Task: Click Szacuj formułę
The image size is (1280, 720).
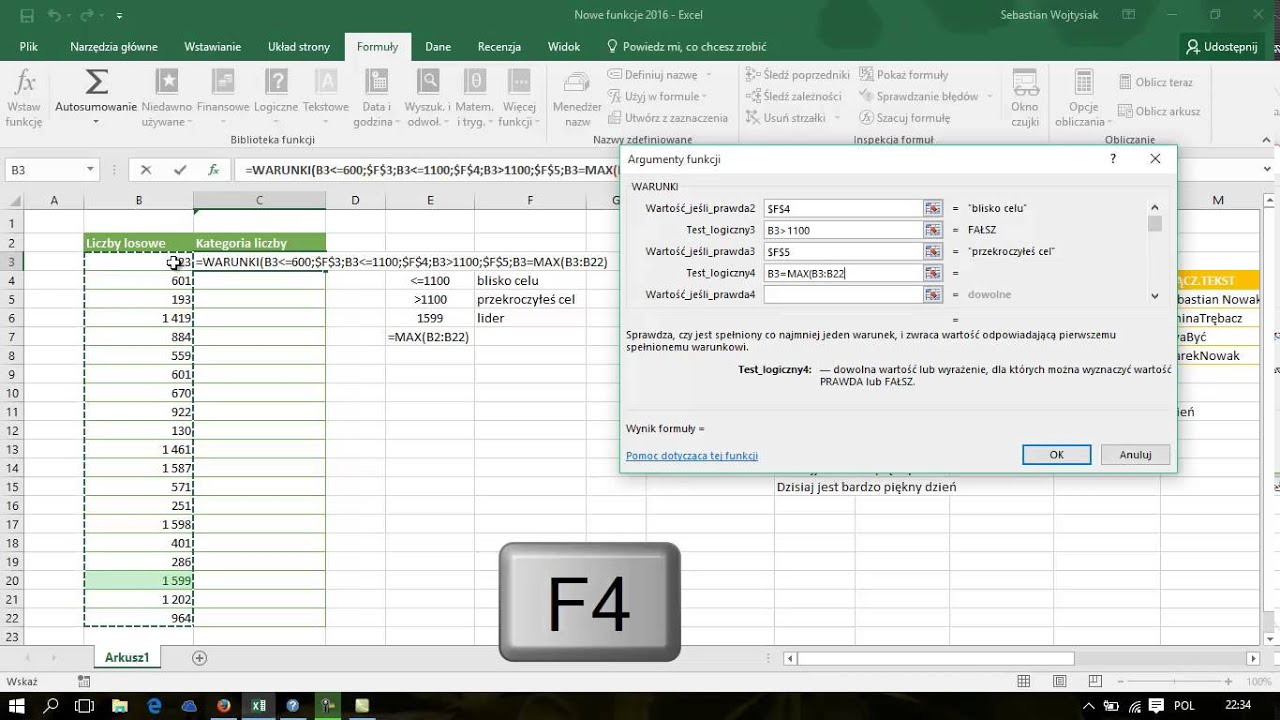Action: [904, 117]
